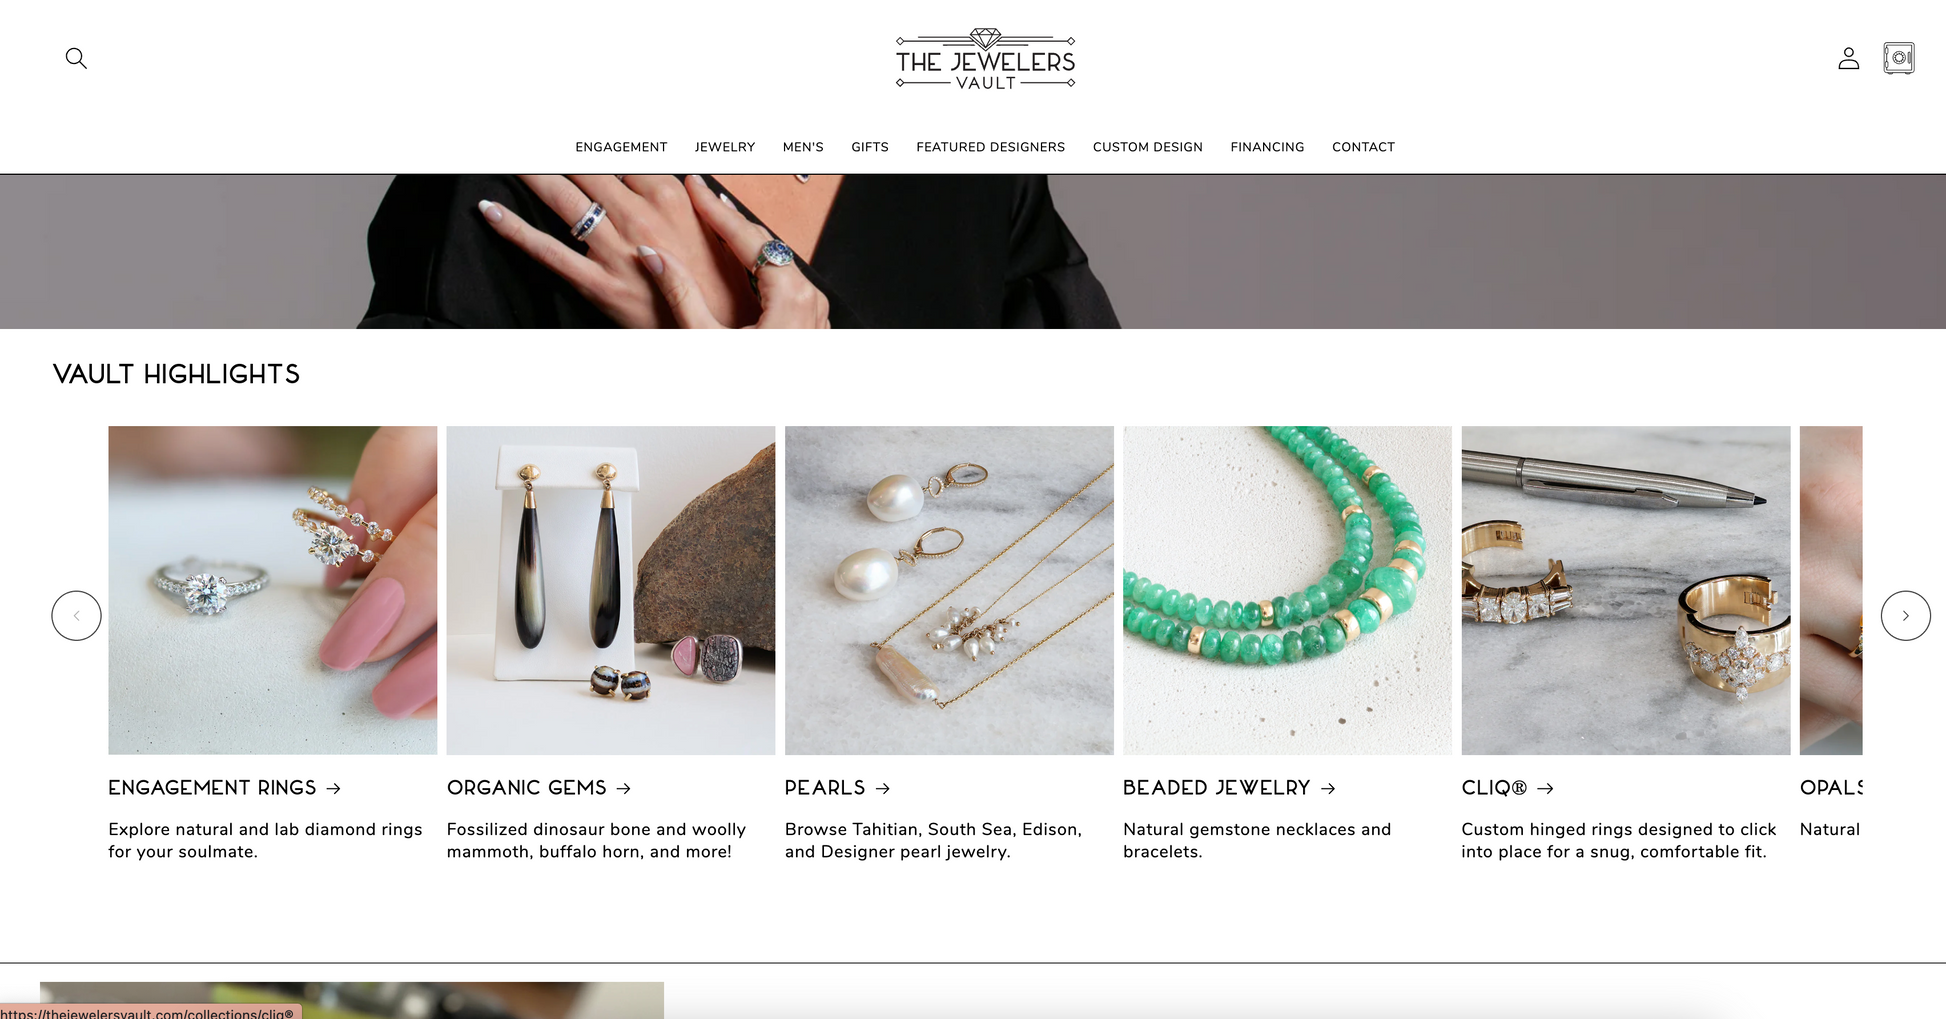Open the Men's menu item
The image size is (1946, 1019).
point(803,147)
